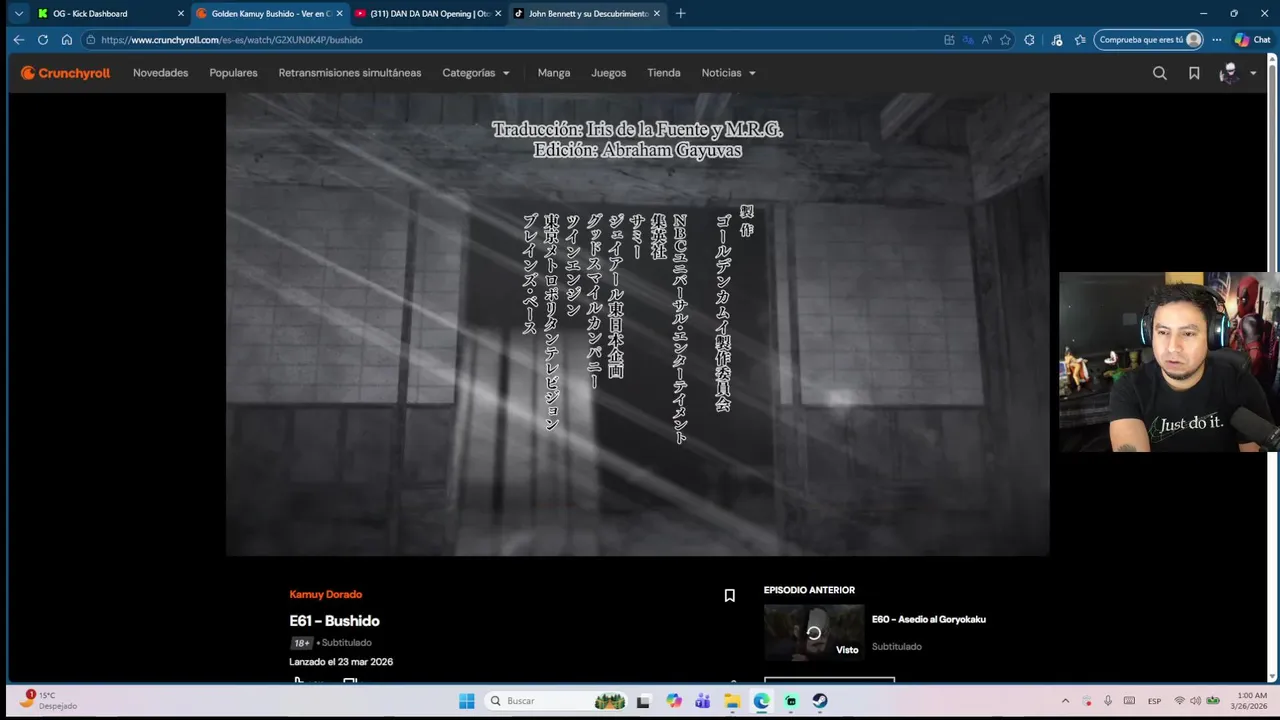Open Microsoft Teams on taskbar
This screenshot has width=1280, height=720.
coord(703,701)
